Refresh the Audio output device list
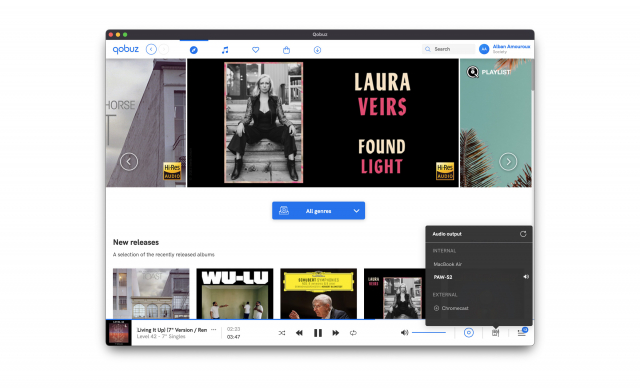This screenshot has width=640, height=388. coord(523,234)
